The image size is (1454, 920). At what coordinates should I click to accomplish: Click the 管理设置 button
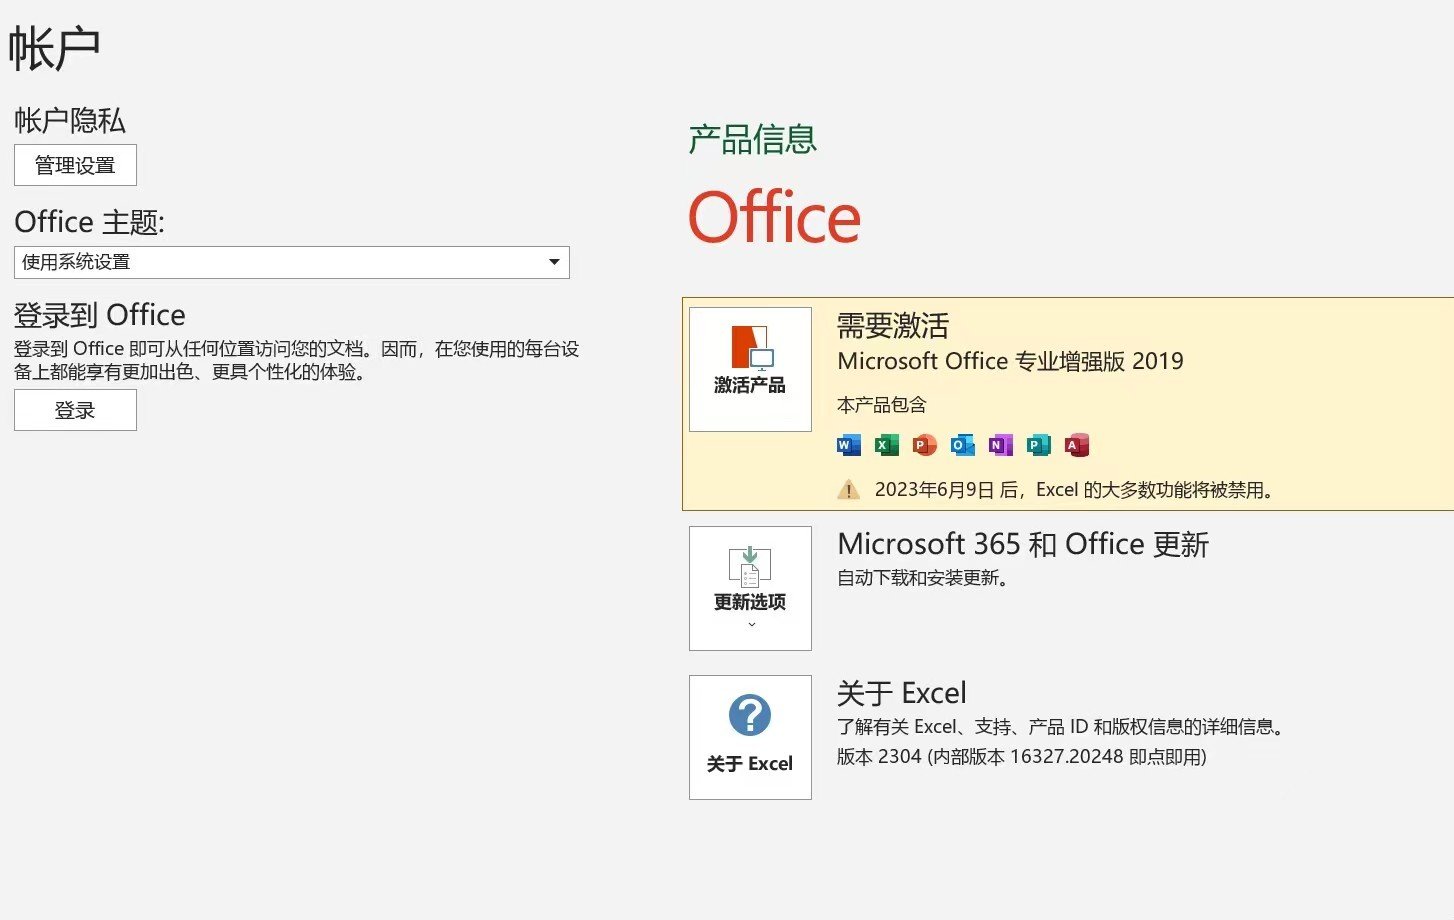tap(75, 164)
